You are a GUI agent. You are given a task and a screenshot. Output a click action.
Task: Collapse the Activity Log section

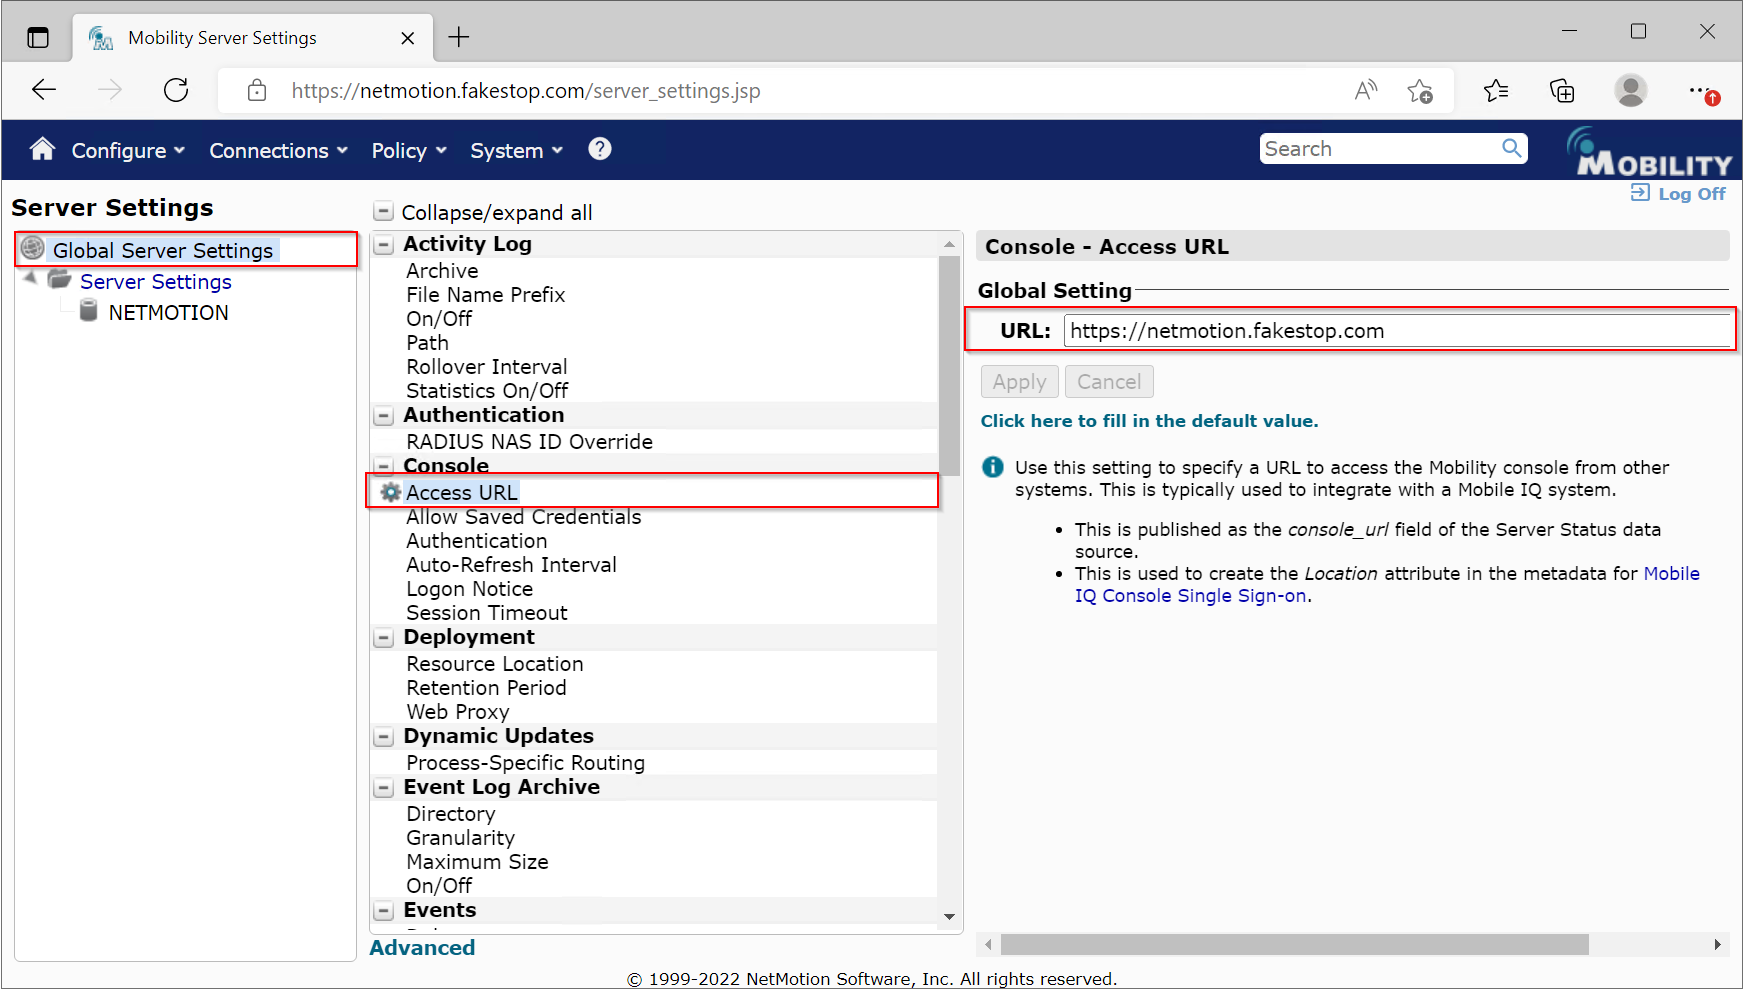(x=384, y=245)
